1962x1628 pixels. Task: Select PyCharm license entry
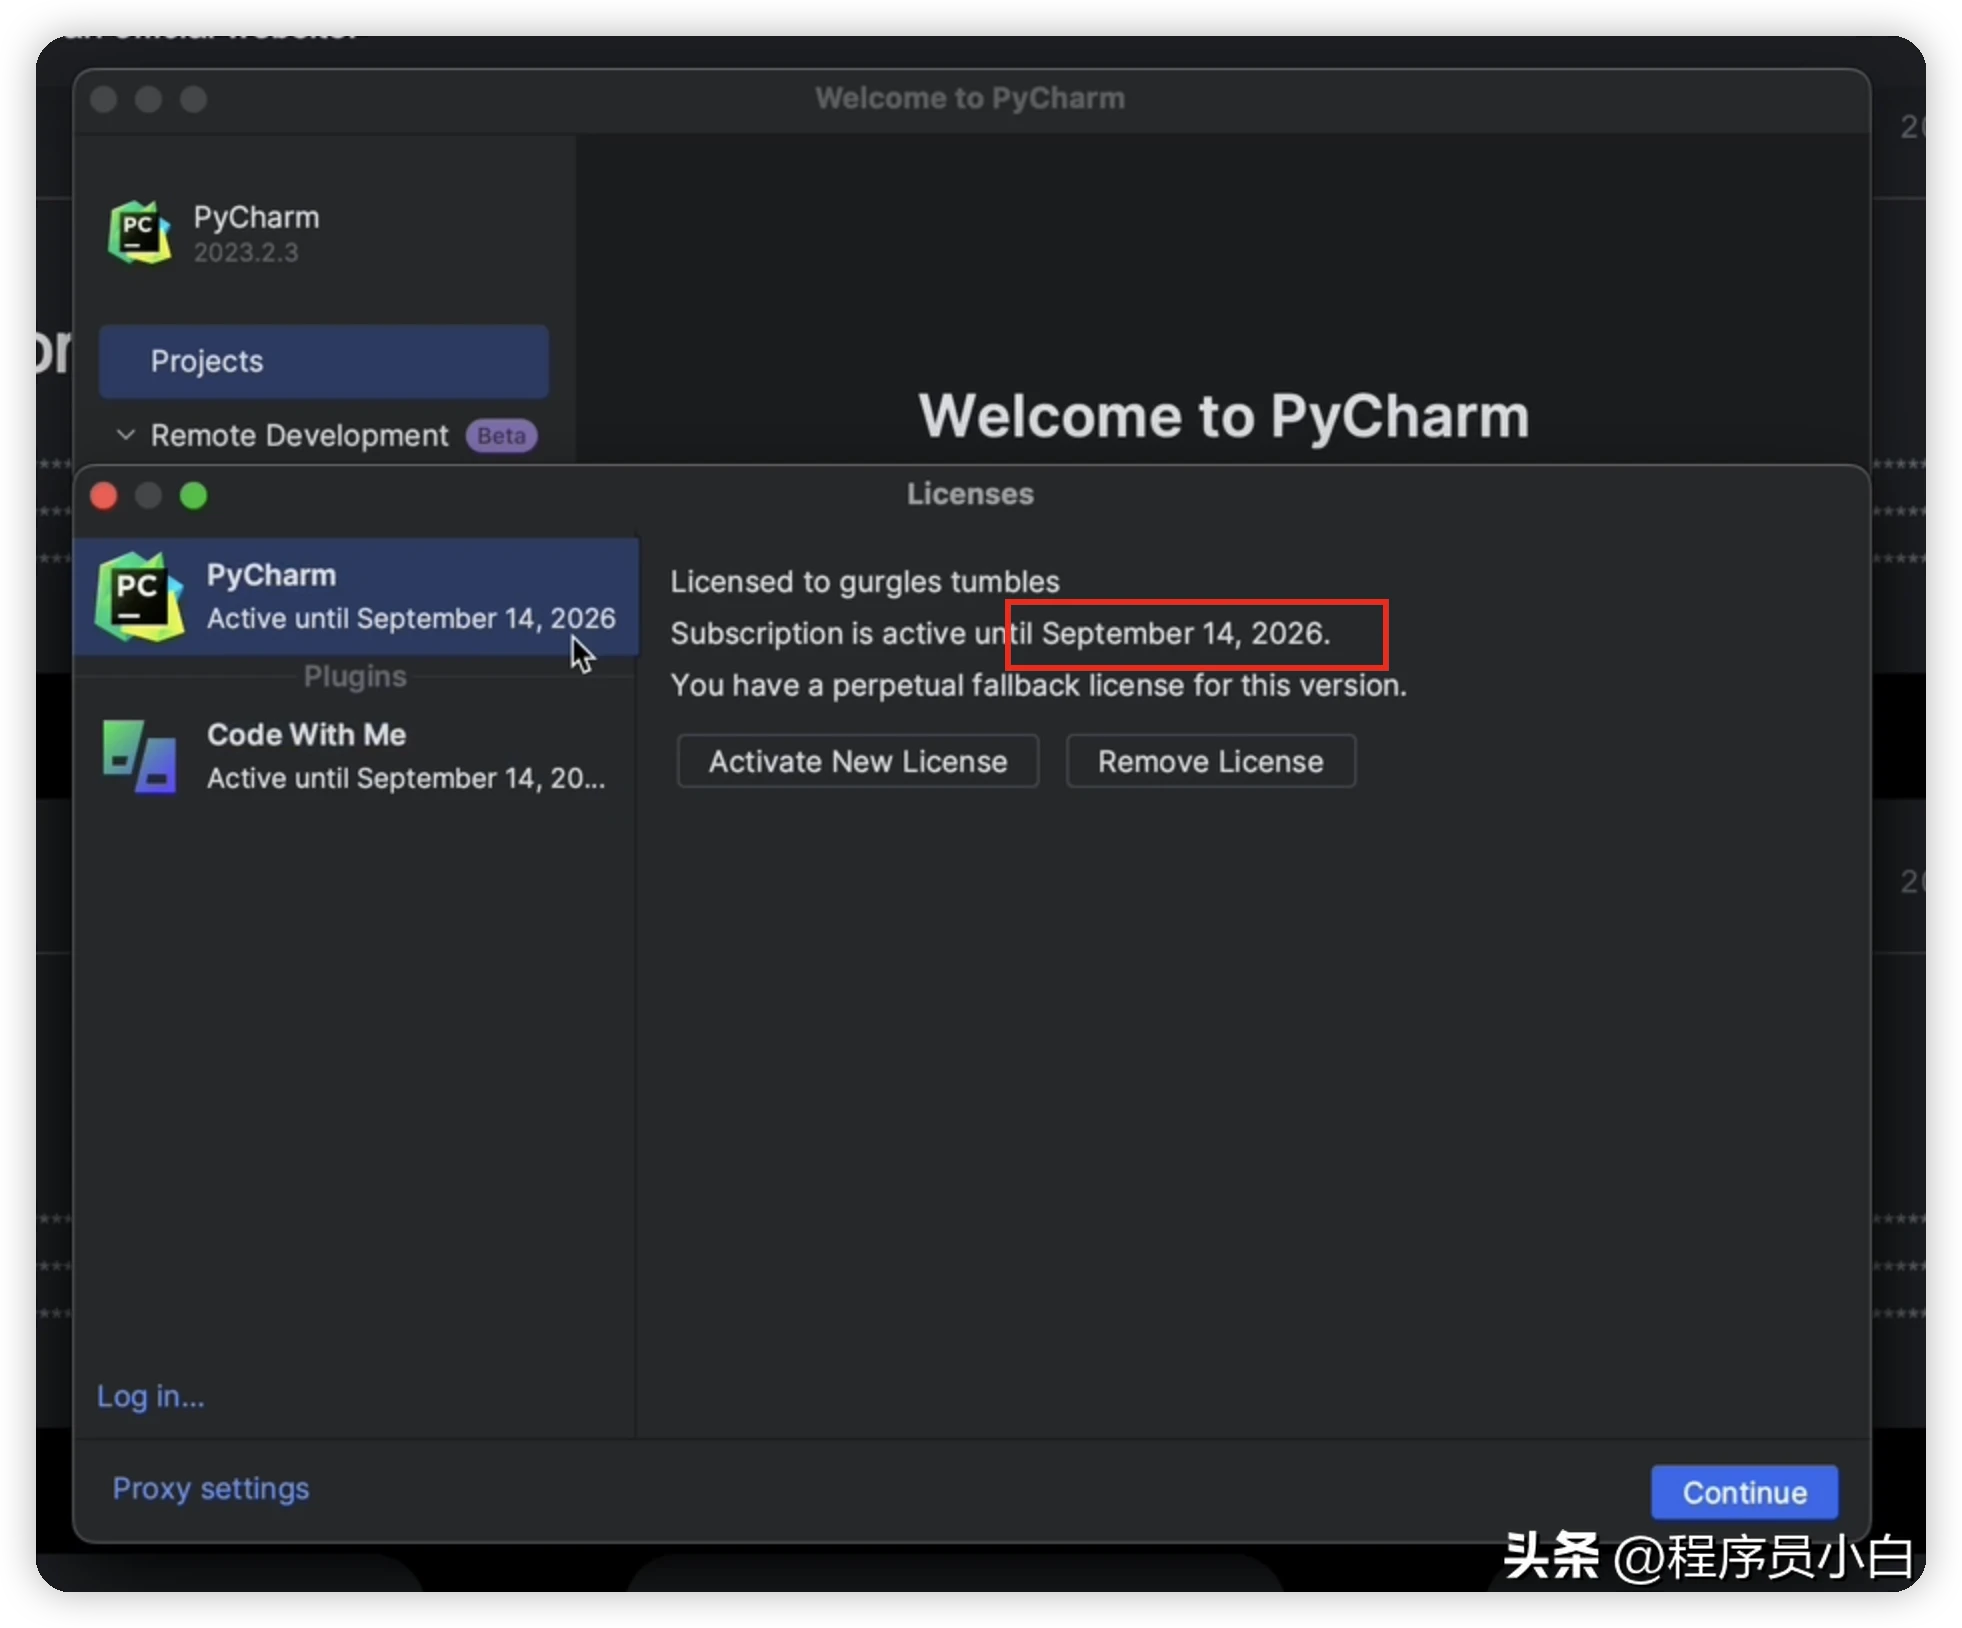[x=356, y=596]
